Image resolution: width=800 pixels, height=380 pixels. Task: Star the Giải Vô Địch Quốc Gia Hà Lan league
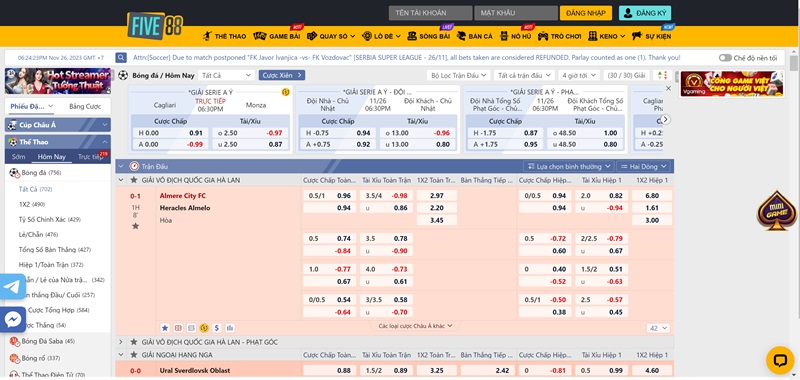[x=134, y=180]
